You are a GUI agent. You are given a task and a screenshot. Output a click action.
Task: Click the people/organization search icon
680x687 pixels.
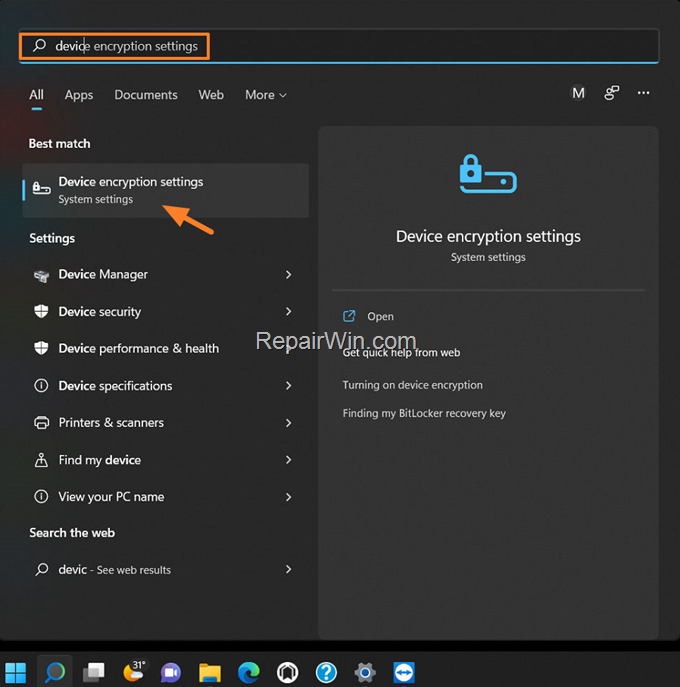[611, 93]
